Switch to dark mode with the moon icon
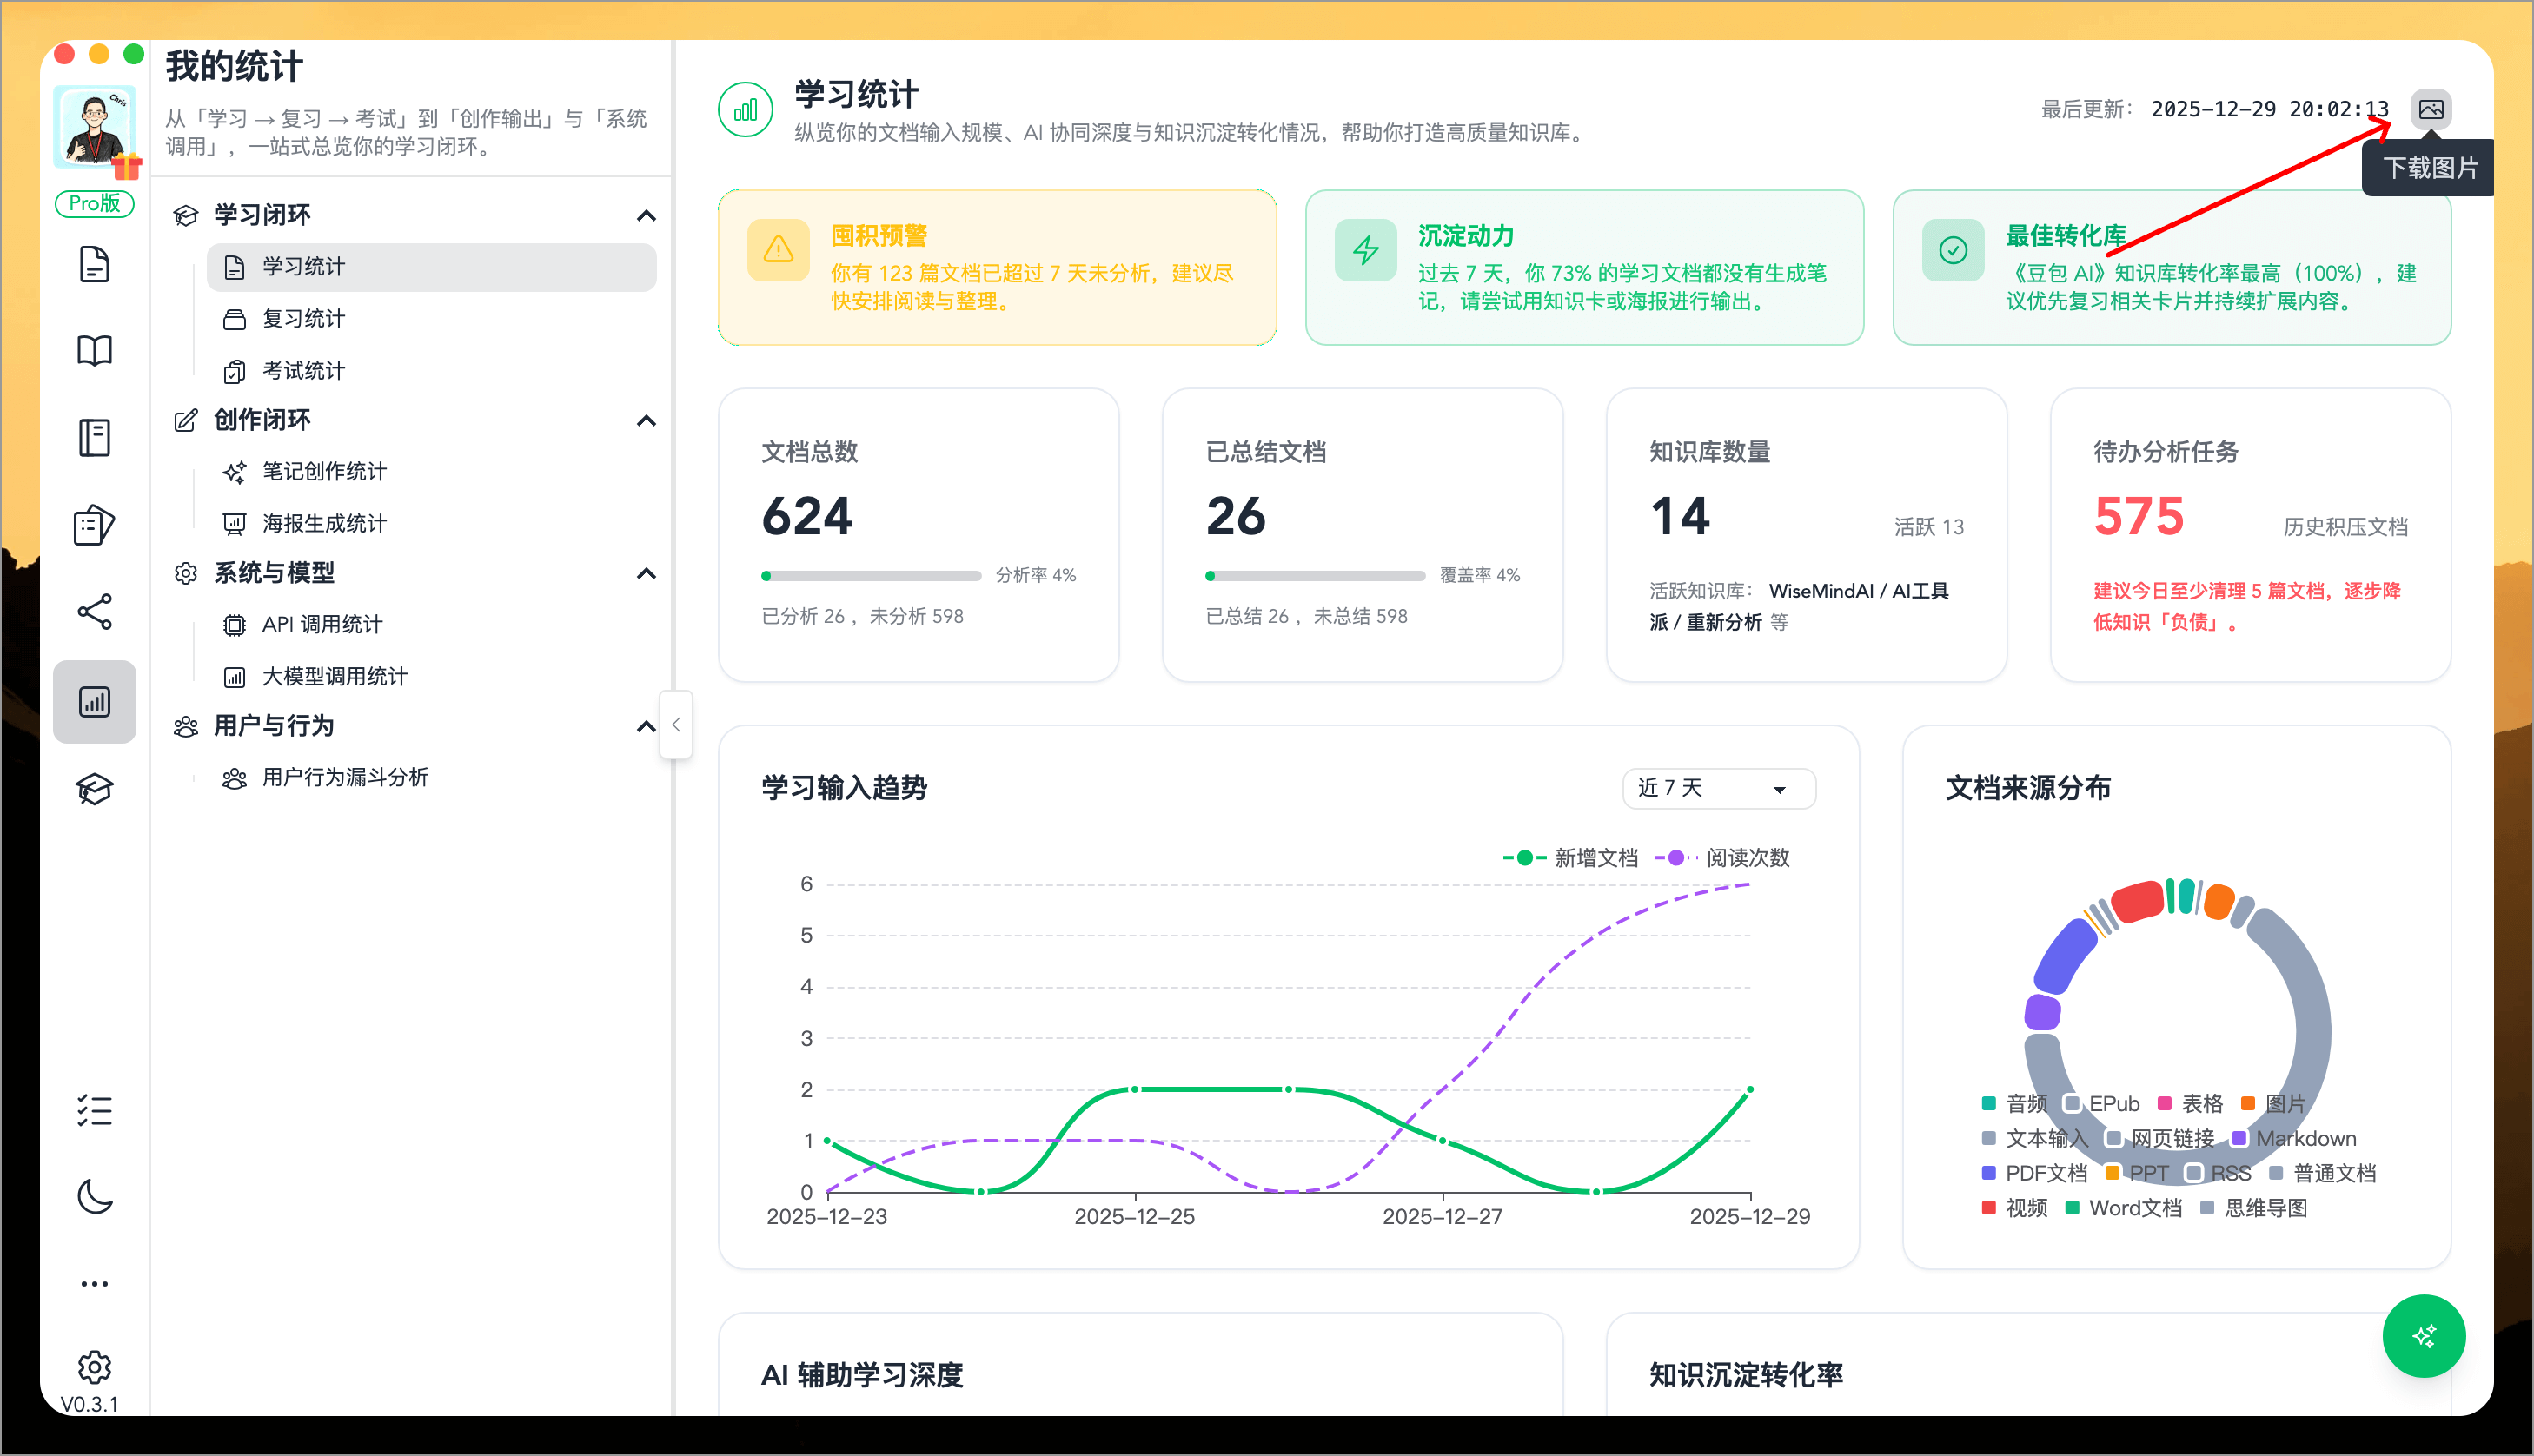 click(94, 1196)
